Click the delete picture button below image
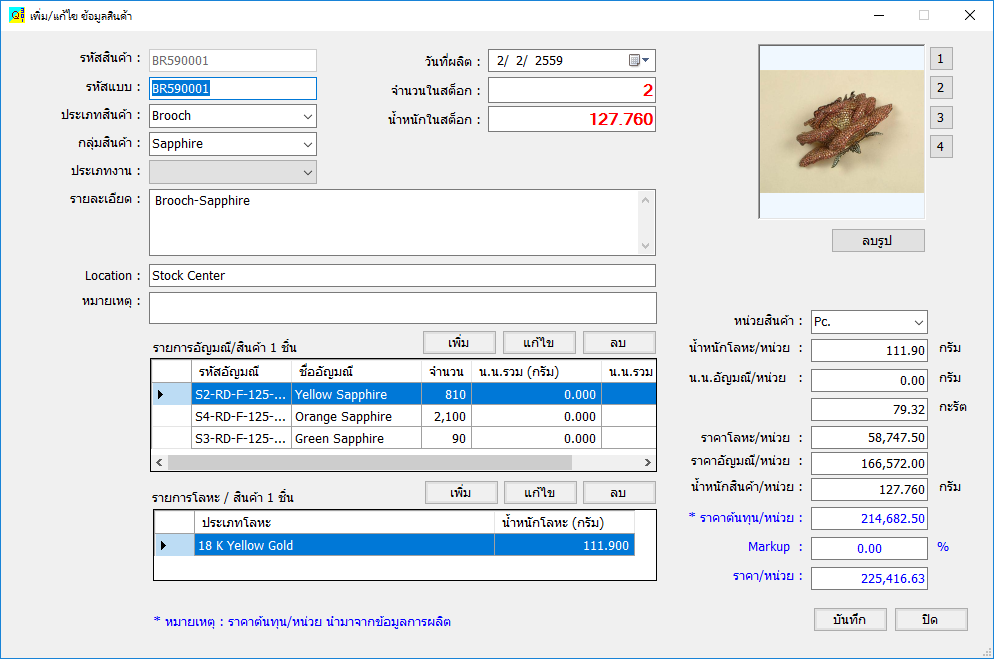The image size is (994, 659). point(877,241)
